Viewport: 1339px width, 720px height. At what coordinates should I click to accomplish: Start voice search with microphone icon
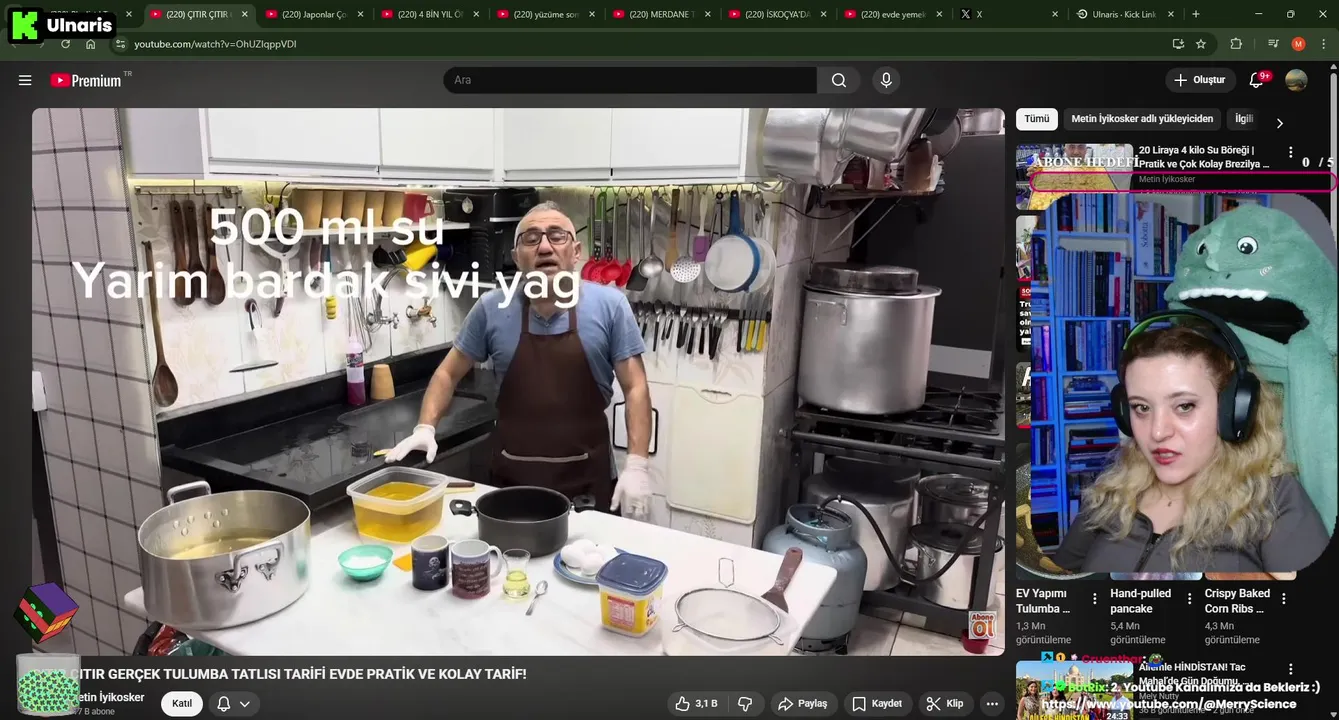(x=886, y=80)
